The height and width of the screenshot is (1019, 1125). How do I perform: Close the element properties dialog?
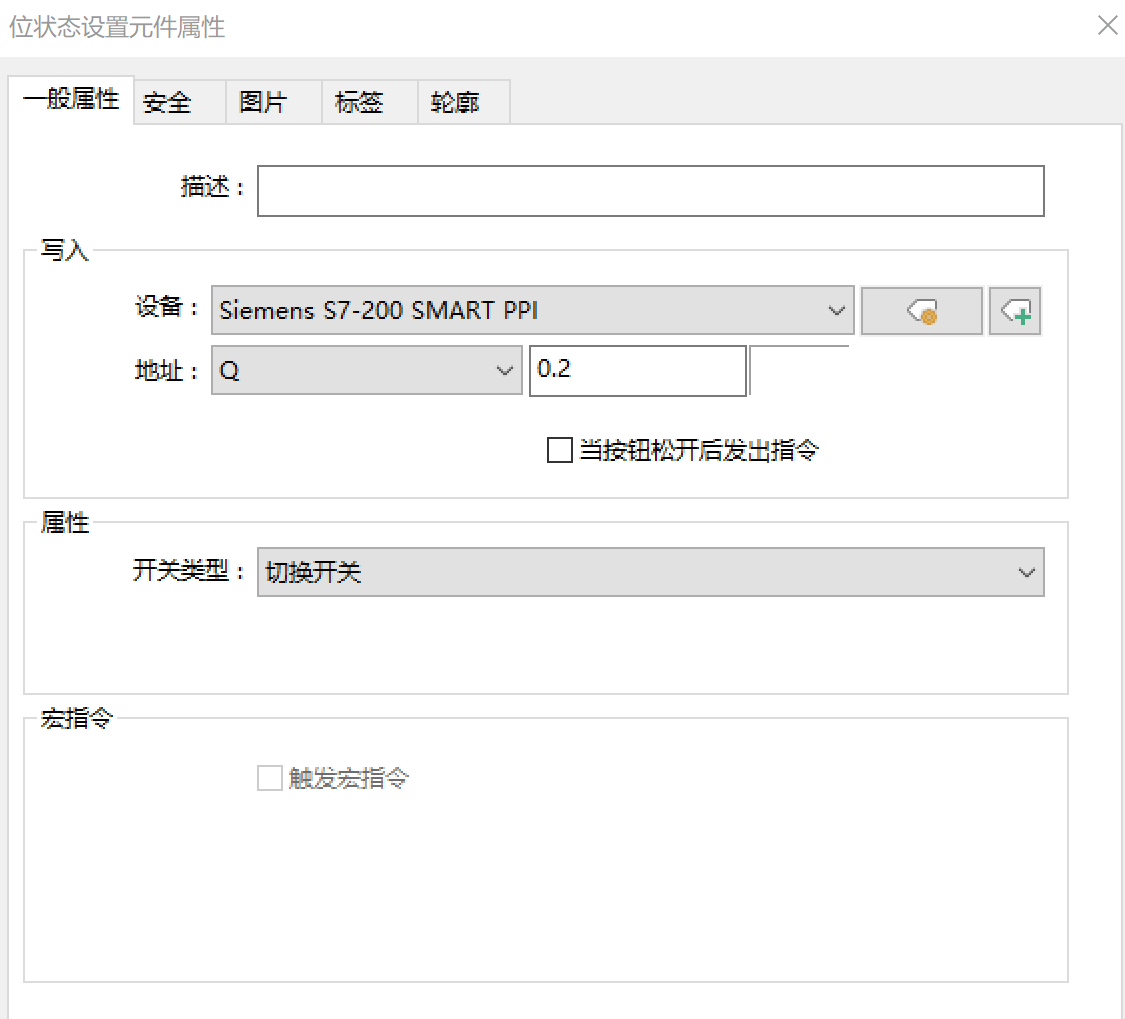[x=1107, y=25]
